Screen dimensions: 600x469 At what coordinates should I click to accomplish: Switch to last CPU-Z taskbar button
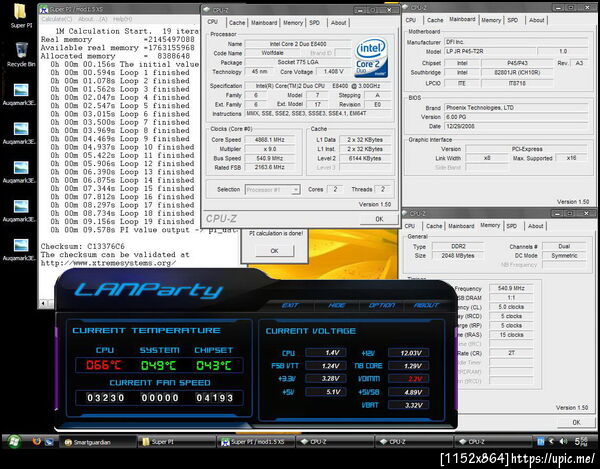[494, 442]
